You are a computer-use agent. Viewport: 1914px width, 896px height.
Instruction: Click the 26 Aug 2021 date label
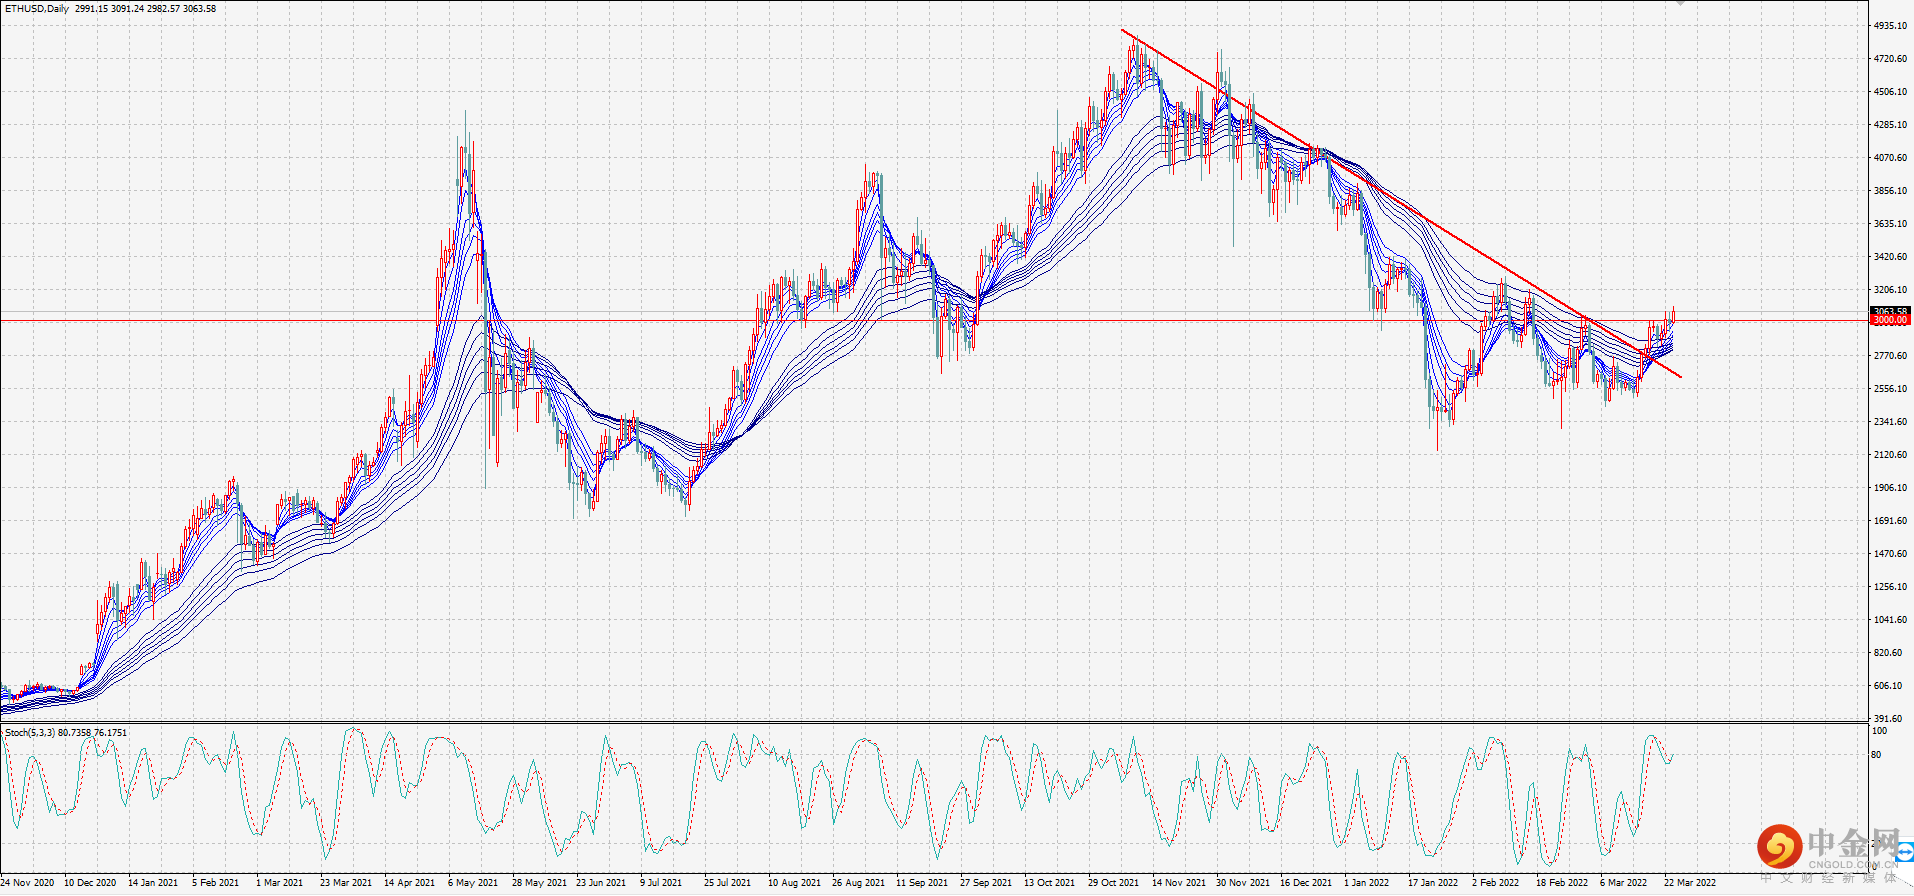858,883
